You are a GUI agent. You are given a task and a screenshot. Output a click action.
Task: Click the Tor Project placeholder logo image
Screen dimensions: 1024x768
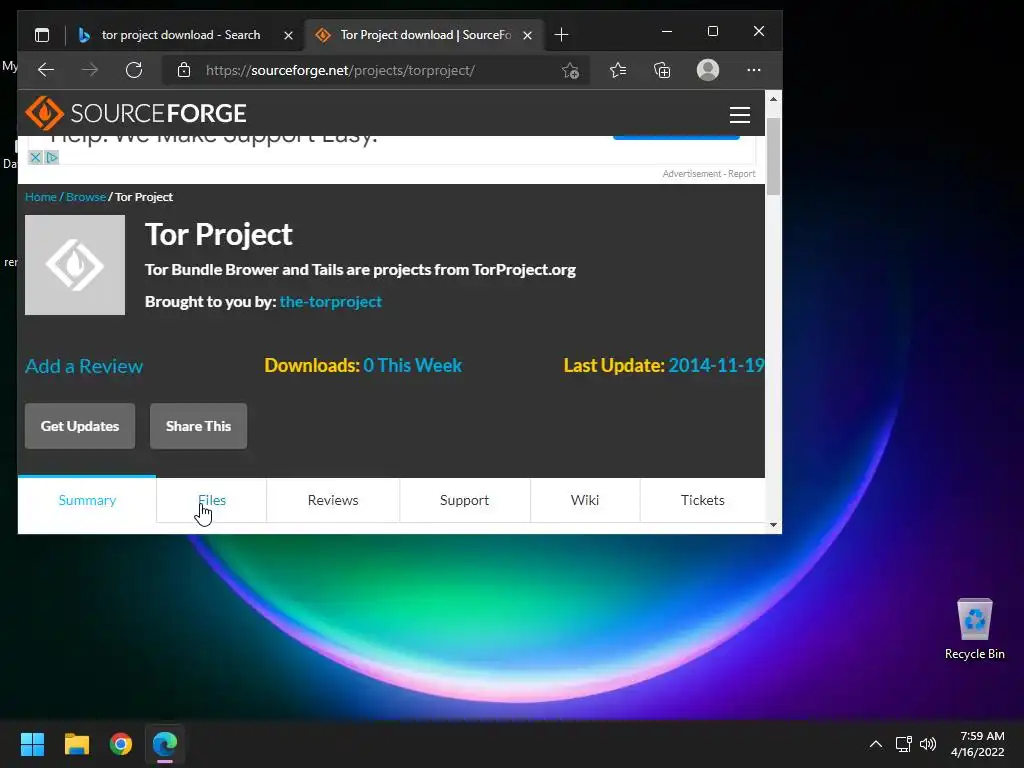(x=75, y=265)
